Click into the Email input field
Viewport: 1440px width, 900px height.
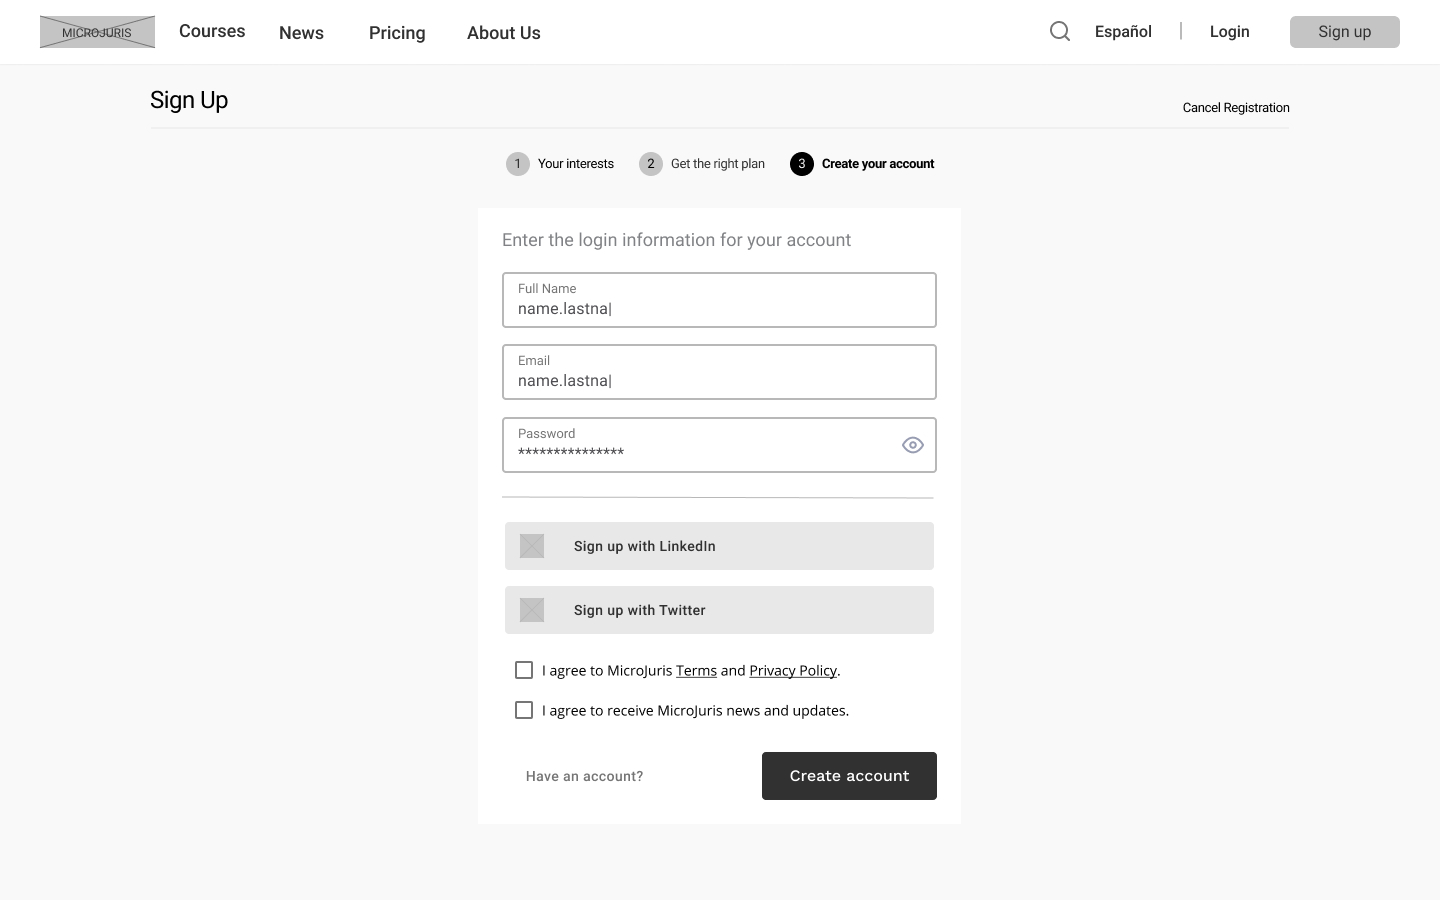(x=719, y=380)
